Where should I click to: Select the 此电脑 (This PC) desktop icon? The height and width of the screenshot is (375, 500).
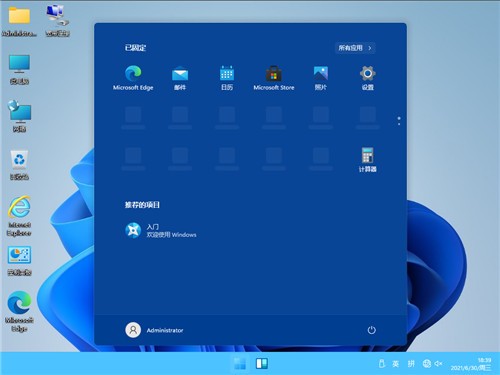(19, 69)
